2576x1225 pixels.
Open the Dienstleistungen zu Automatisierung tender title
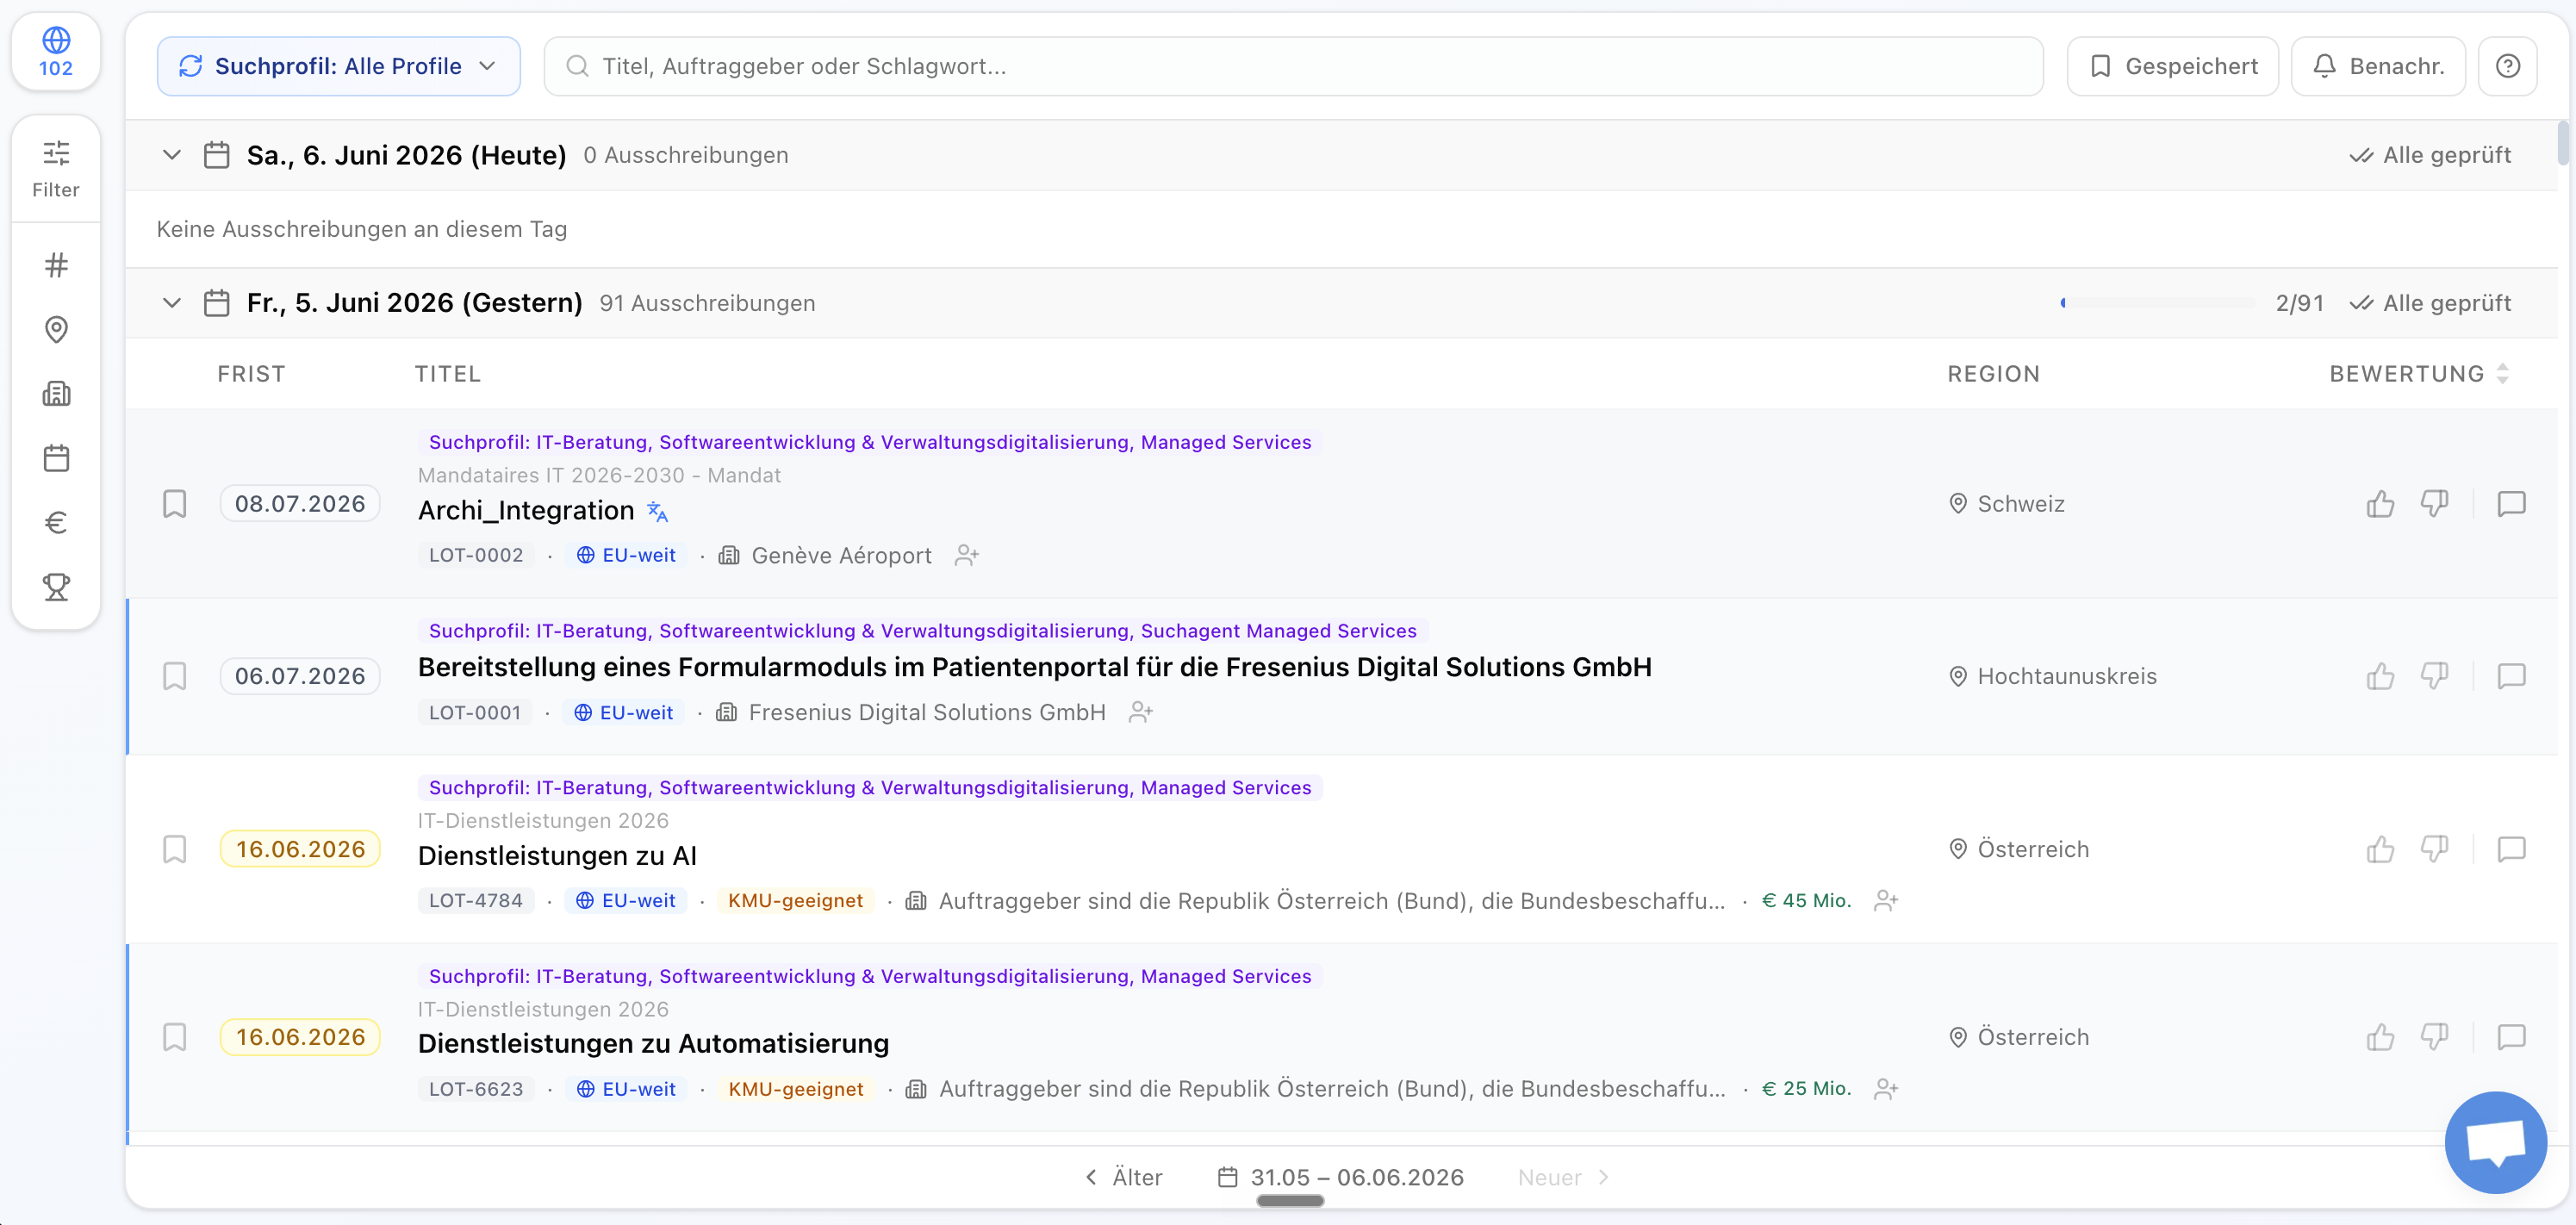[653, 1044]
